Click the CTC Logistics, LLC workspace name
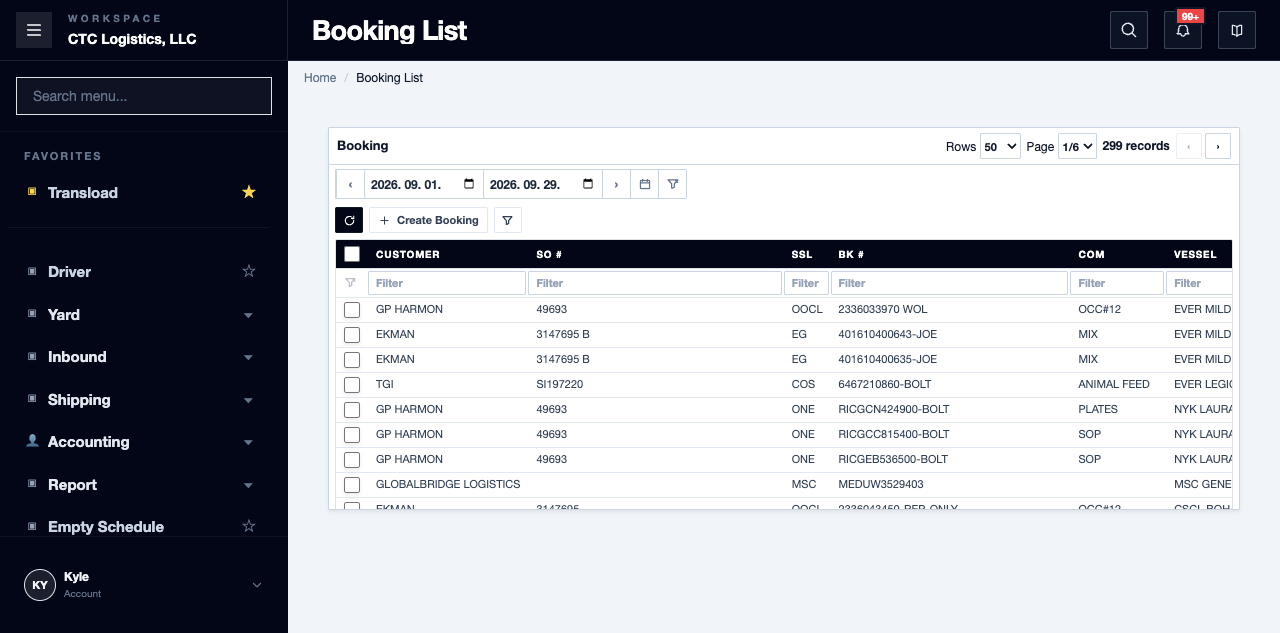The height and width of the screenshot is (633, 1280). tap(132, 39)
